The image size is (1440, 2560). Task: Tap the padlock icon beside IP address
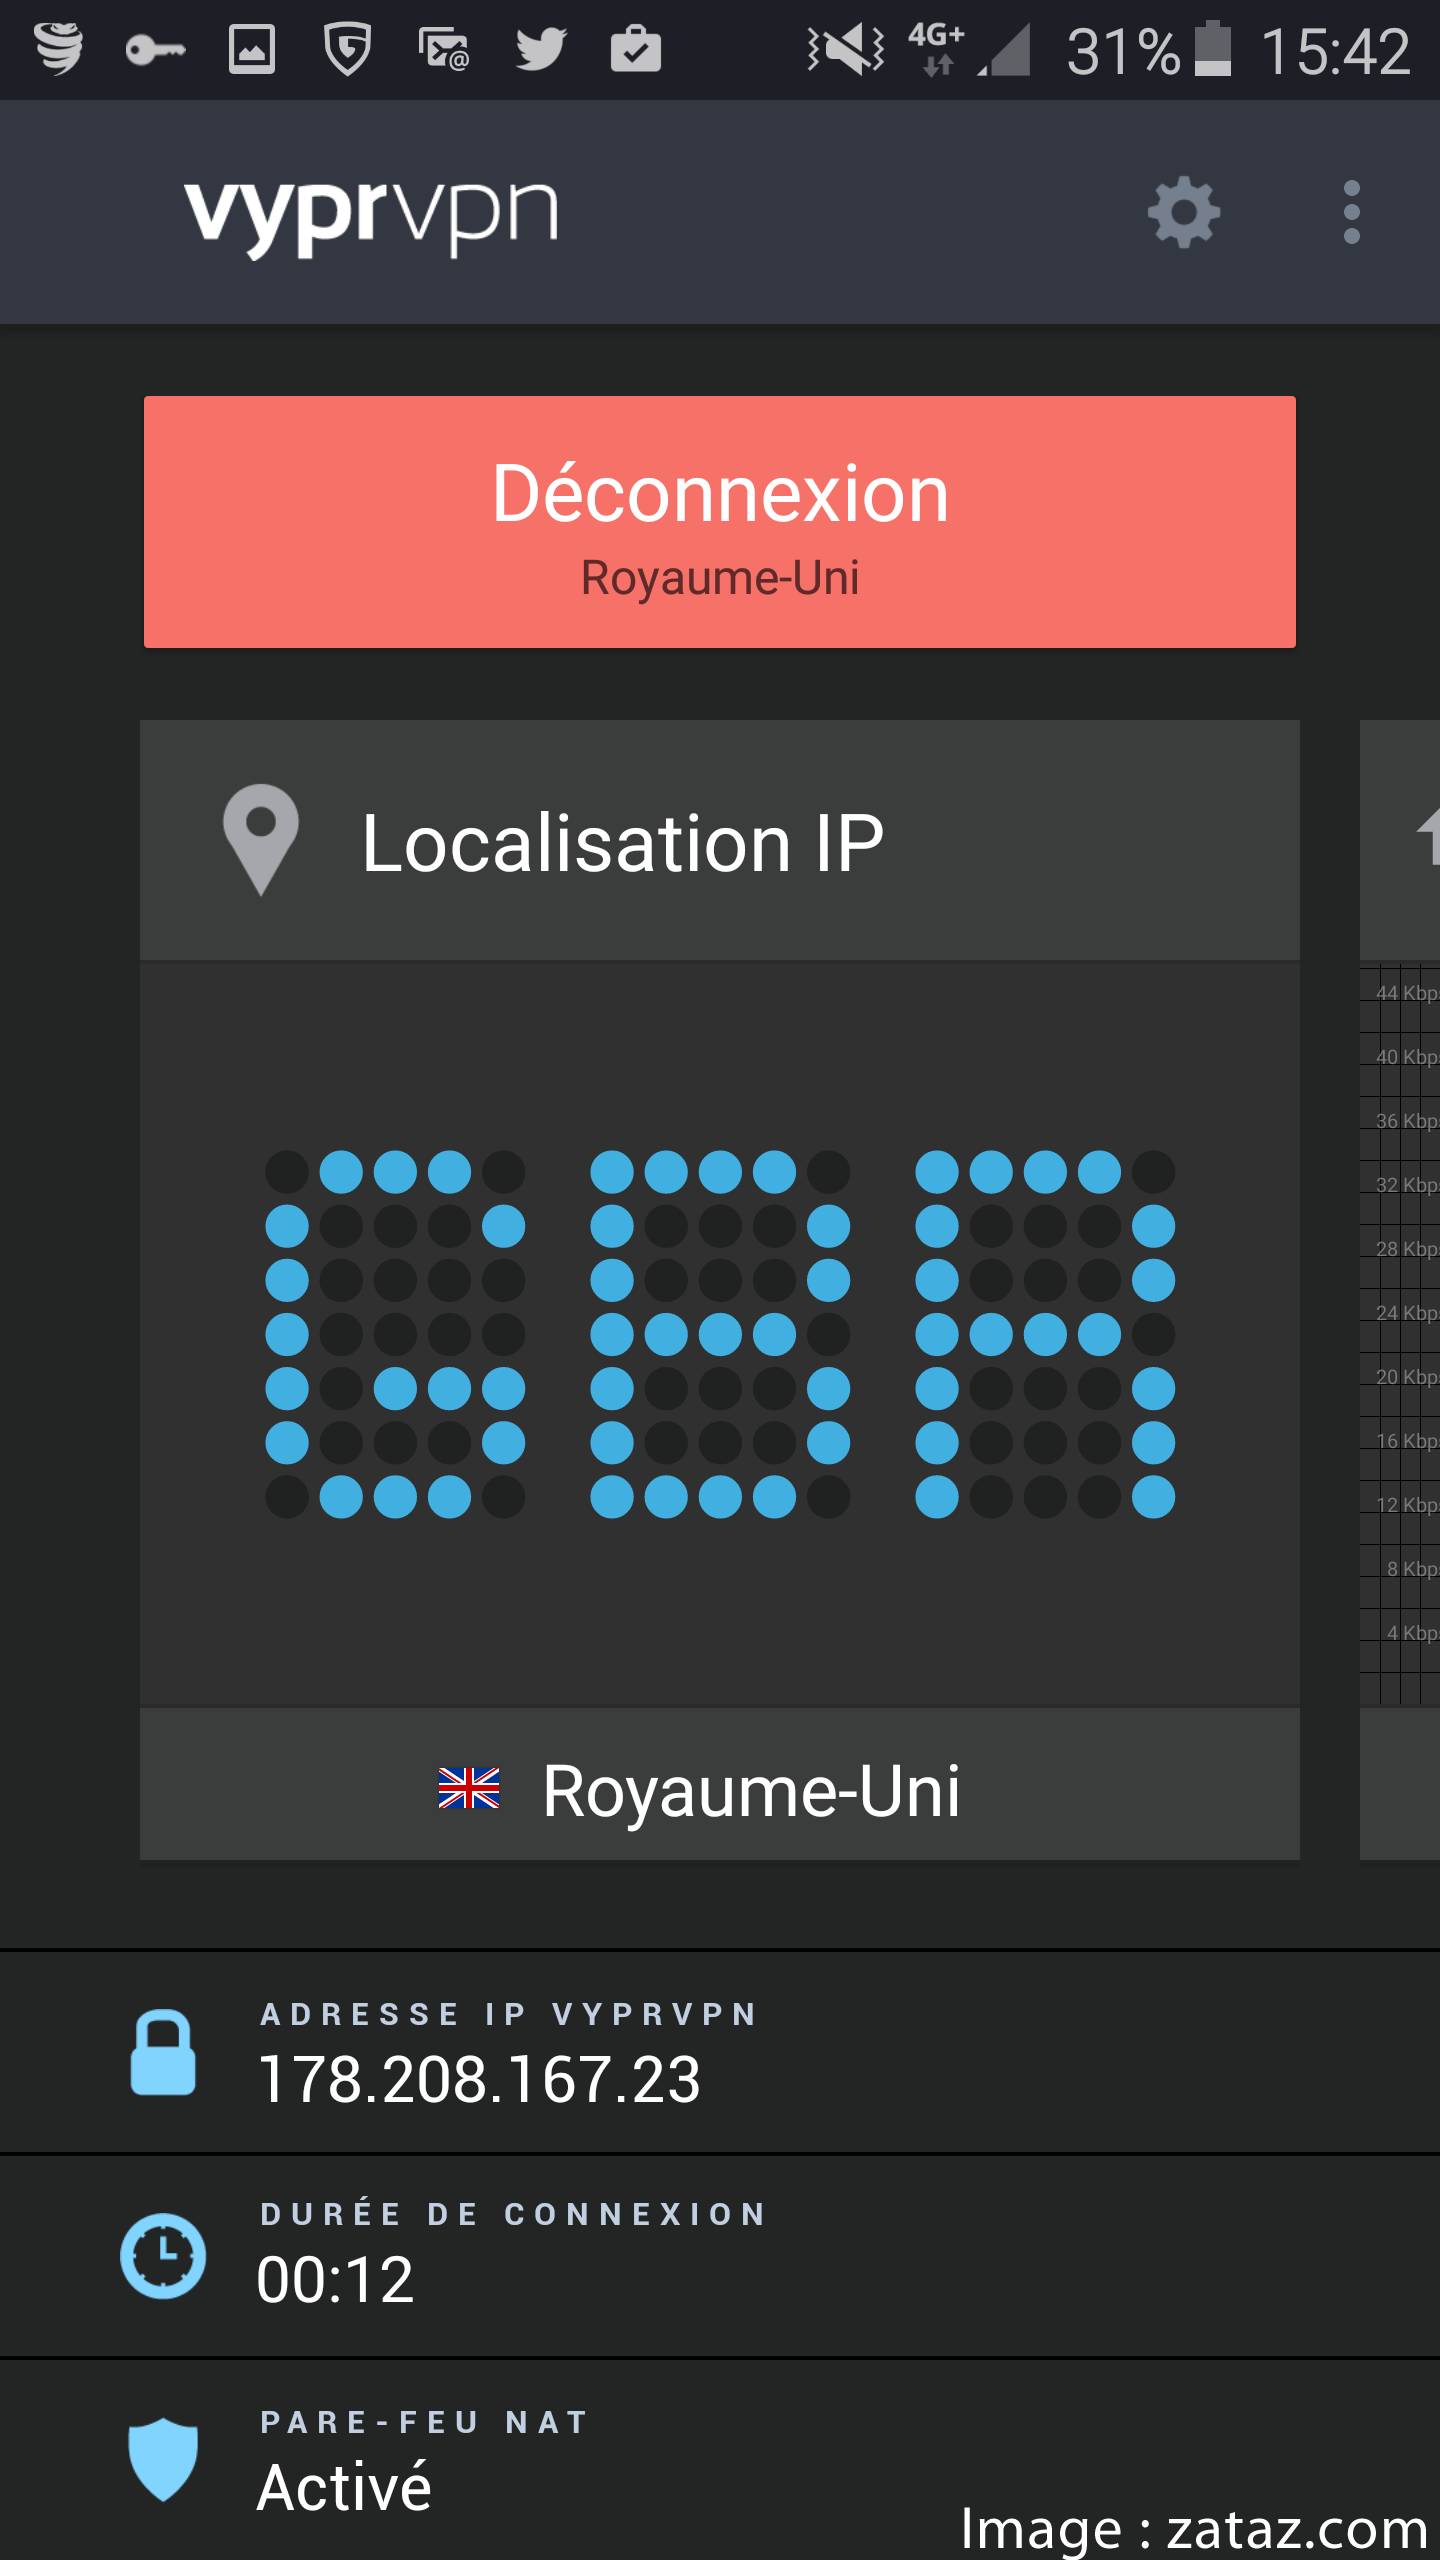[x=163, y=2052]
